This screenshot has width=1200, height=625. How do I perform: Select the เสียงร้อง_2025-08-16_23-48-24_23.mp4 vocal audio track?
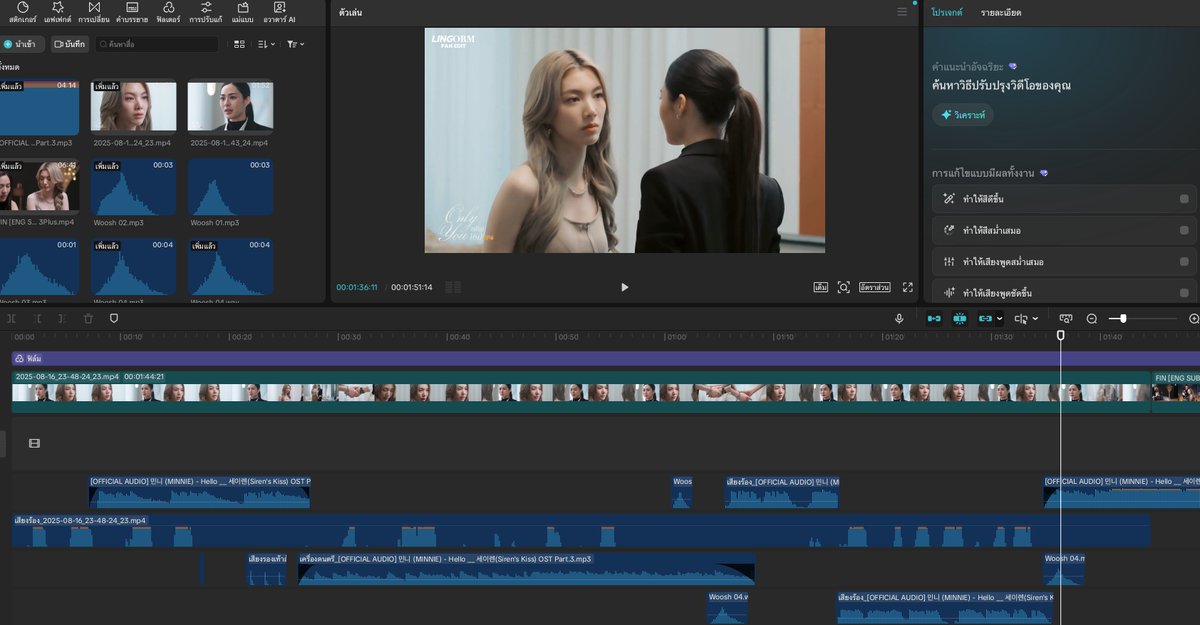pos(581,531)
